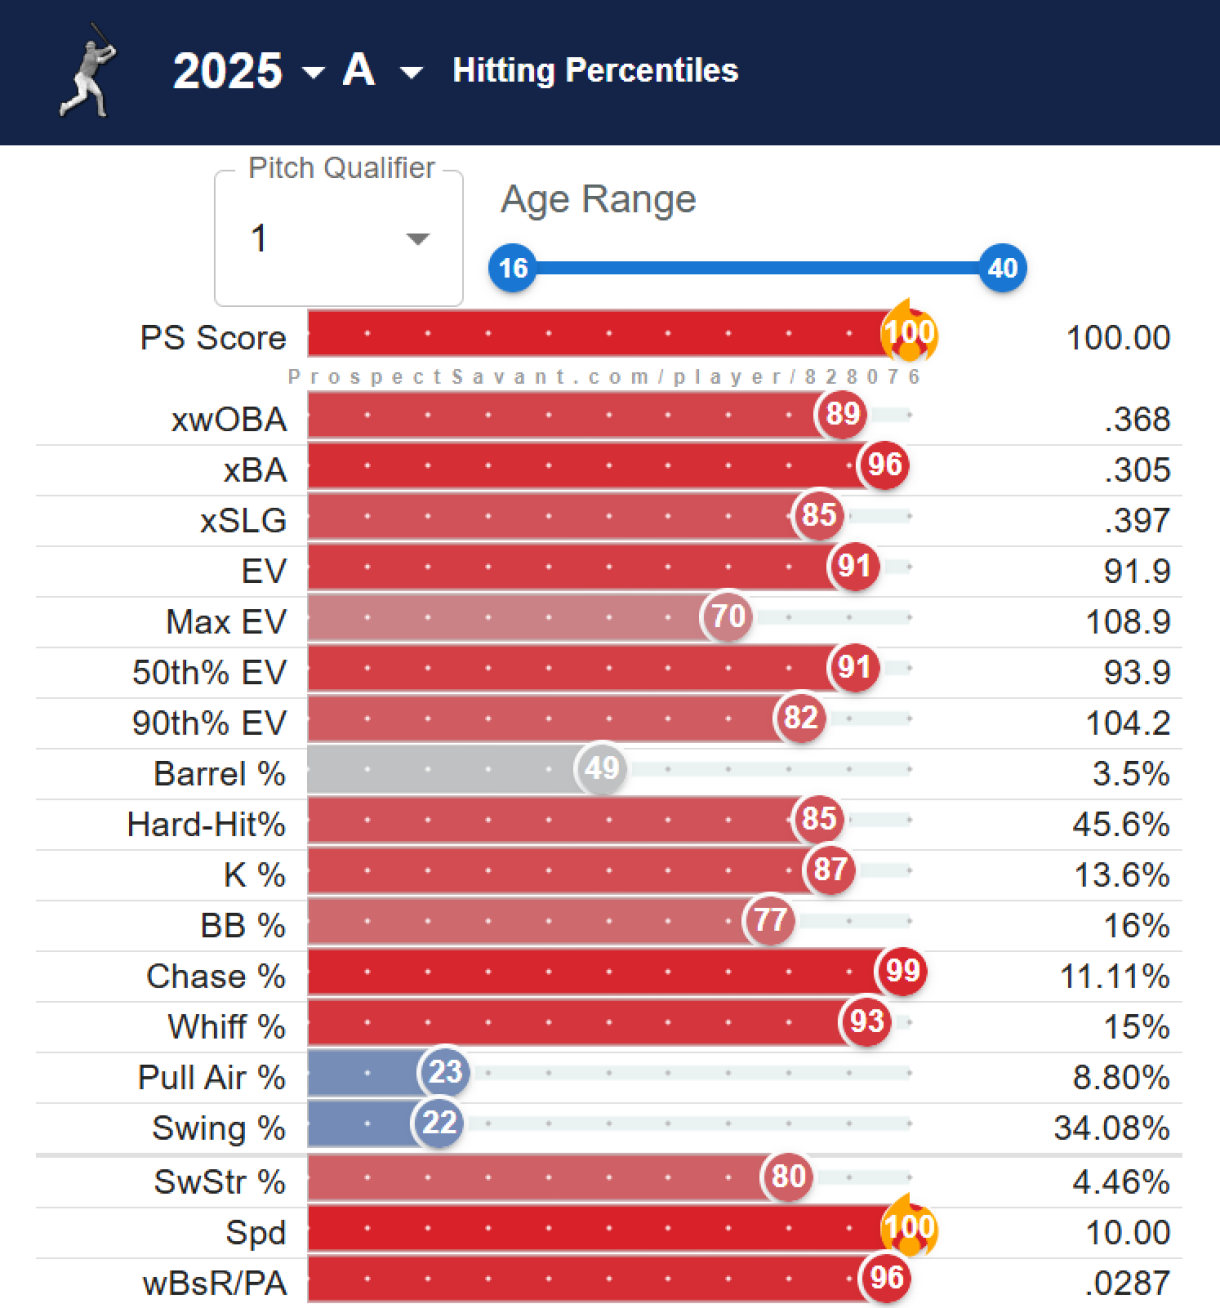Select the Hitting Percentiles heading
This screenshot has height=1308, width=1220.
pyautogui.click(x=595, y=70)
